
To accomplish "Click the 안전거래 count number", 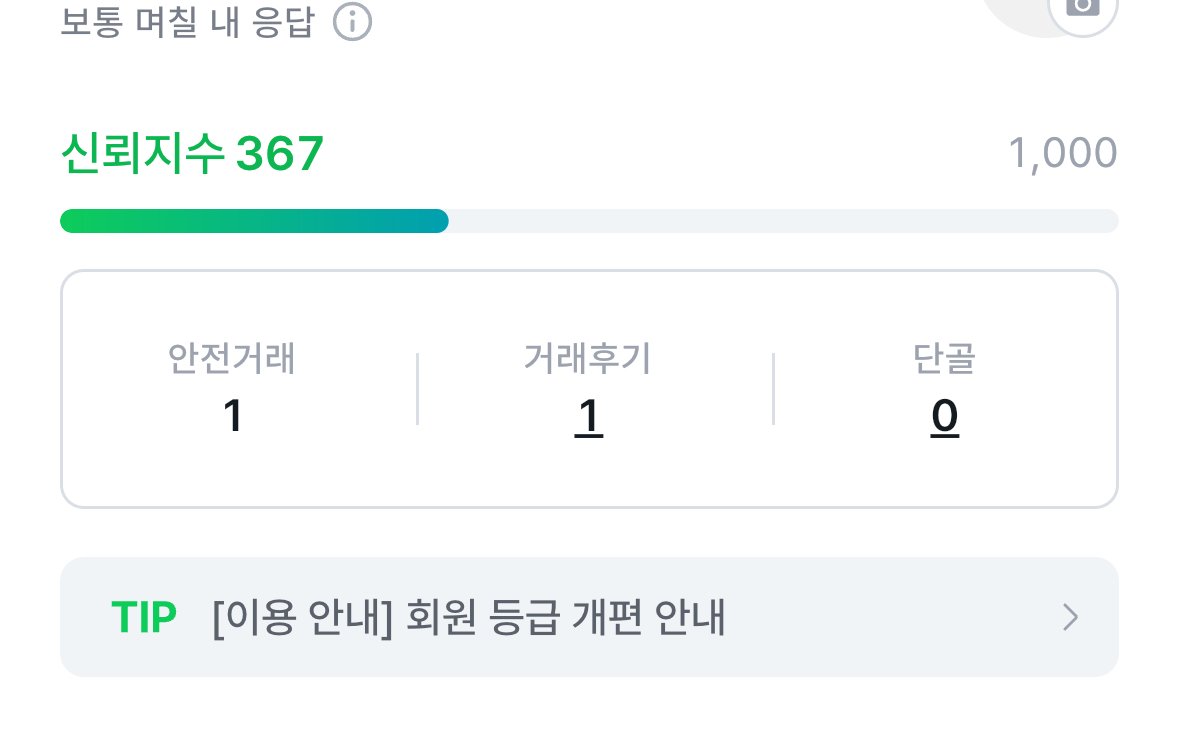I will coord(233,417).
